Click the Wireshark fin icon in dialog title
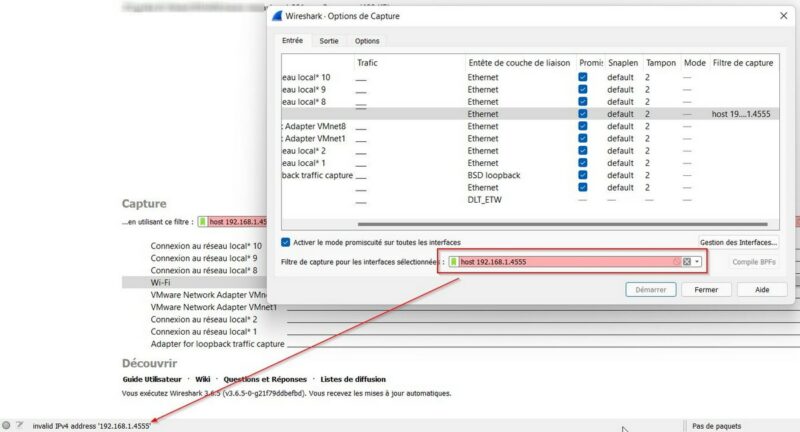The width and height of the screenshot is (800, 432). tap(277, 16)
